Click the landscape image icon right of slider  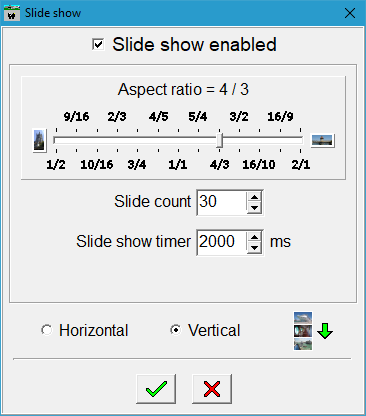point(322,141)
